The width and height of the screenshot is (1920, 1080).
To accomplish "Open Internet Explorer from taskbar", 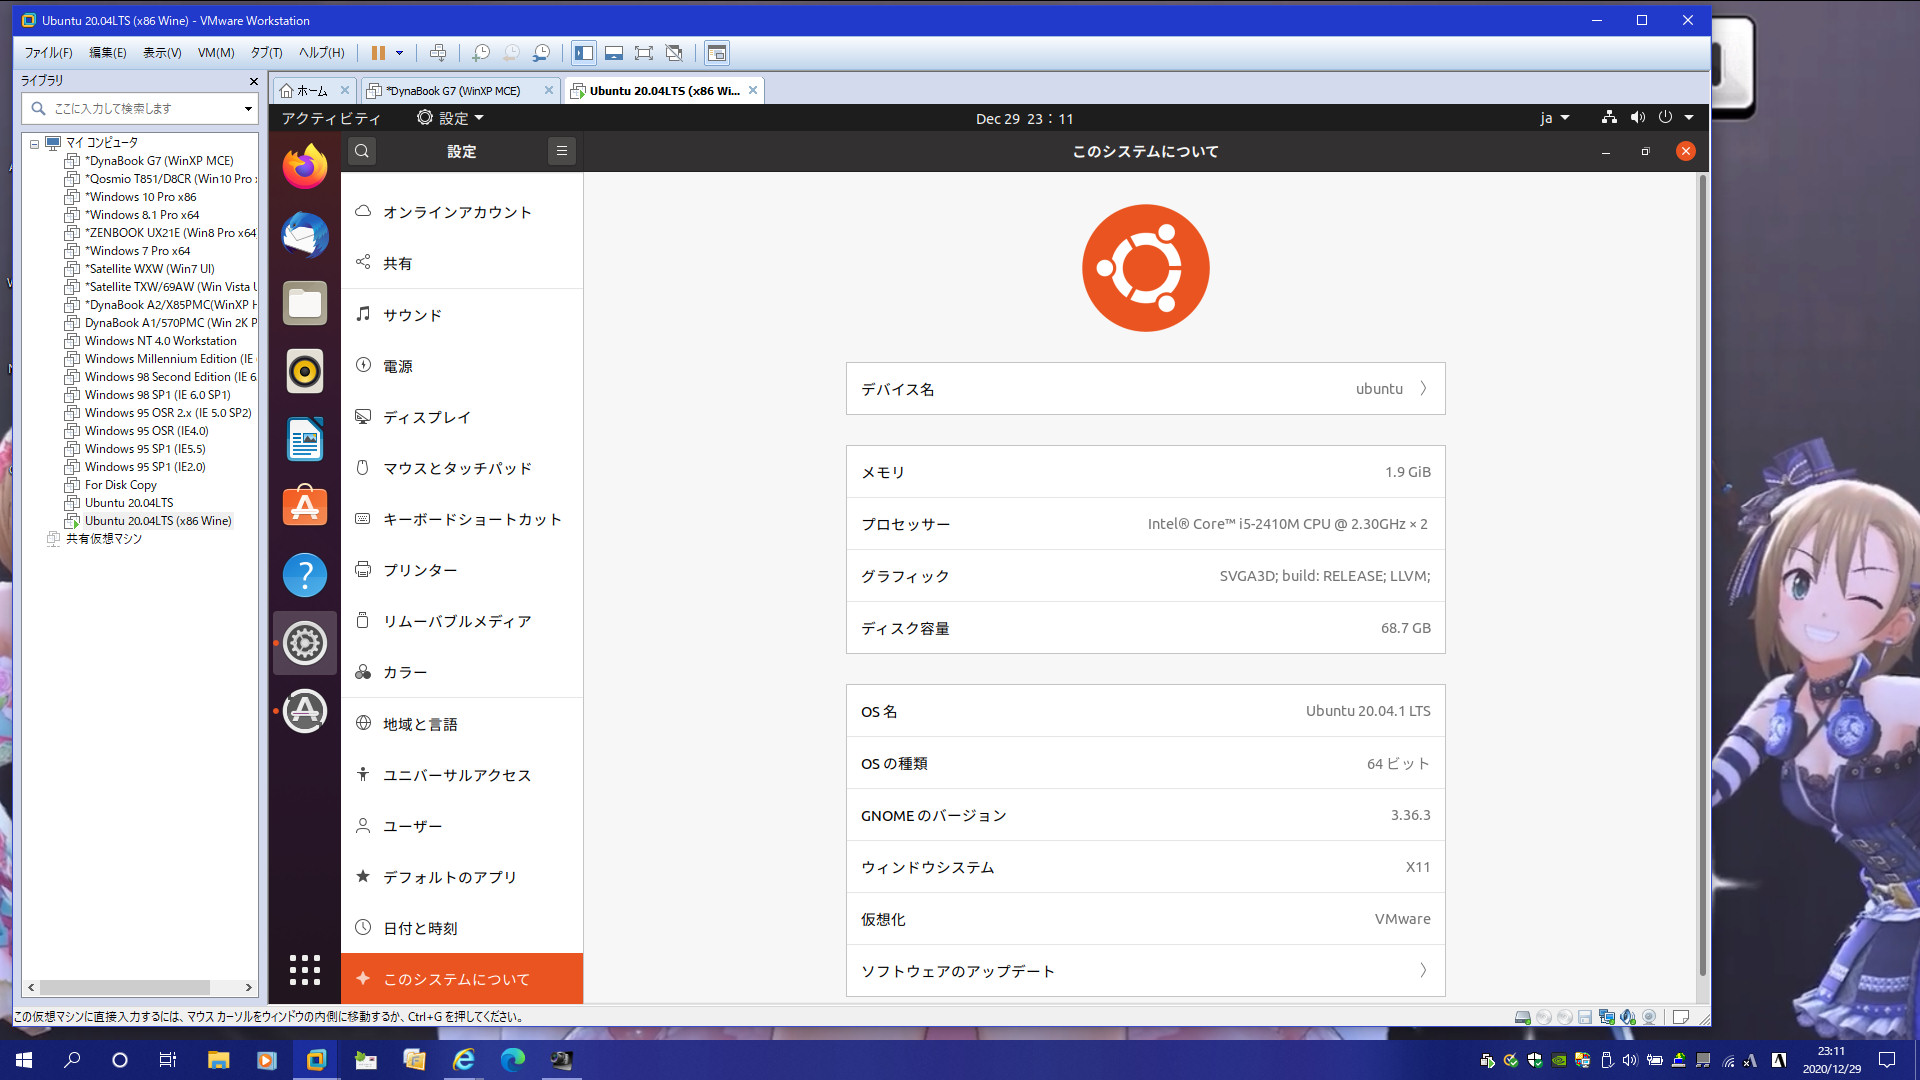I will 464,1060.
